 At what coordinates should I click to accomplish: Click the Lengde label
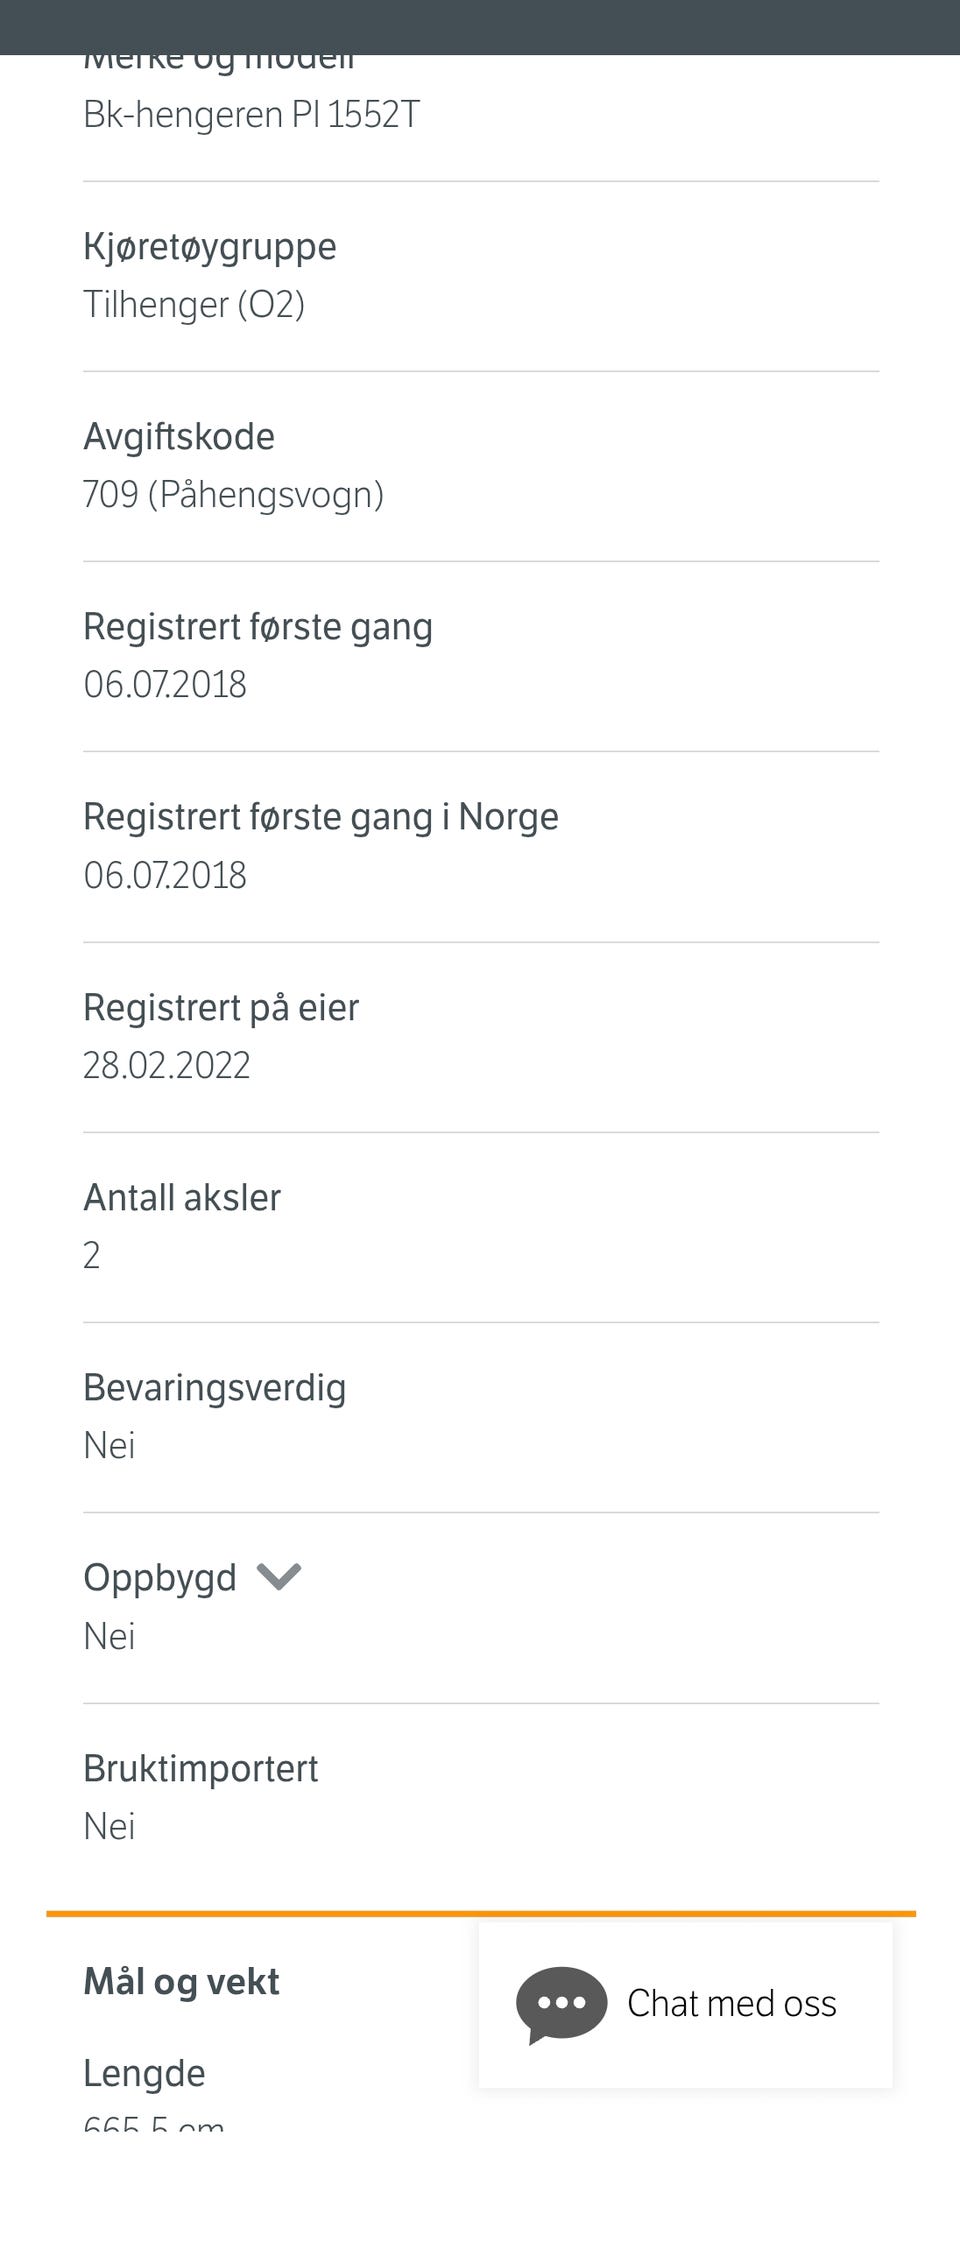pyautogui.click(x=144, y=2074)
